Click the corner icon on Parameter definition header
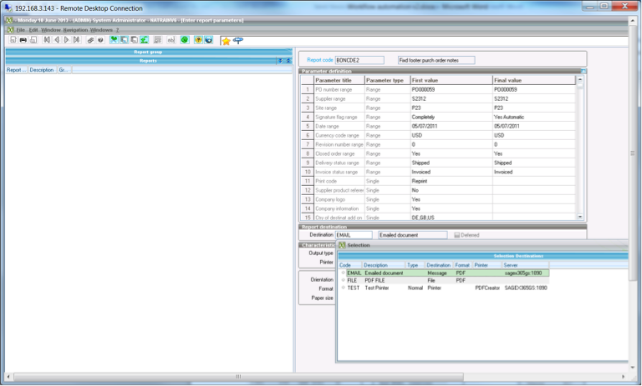 583,71
